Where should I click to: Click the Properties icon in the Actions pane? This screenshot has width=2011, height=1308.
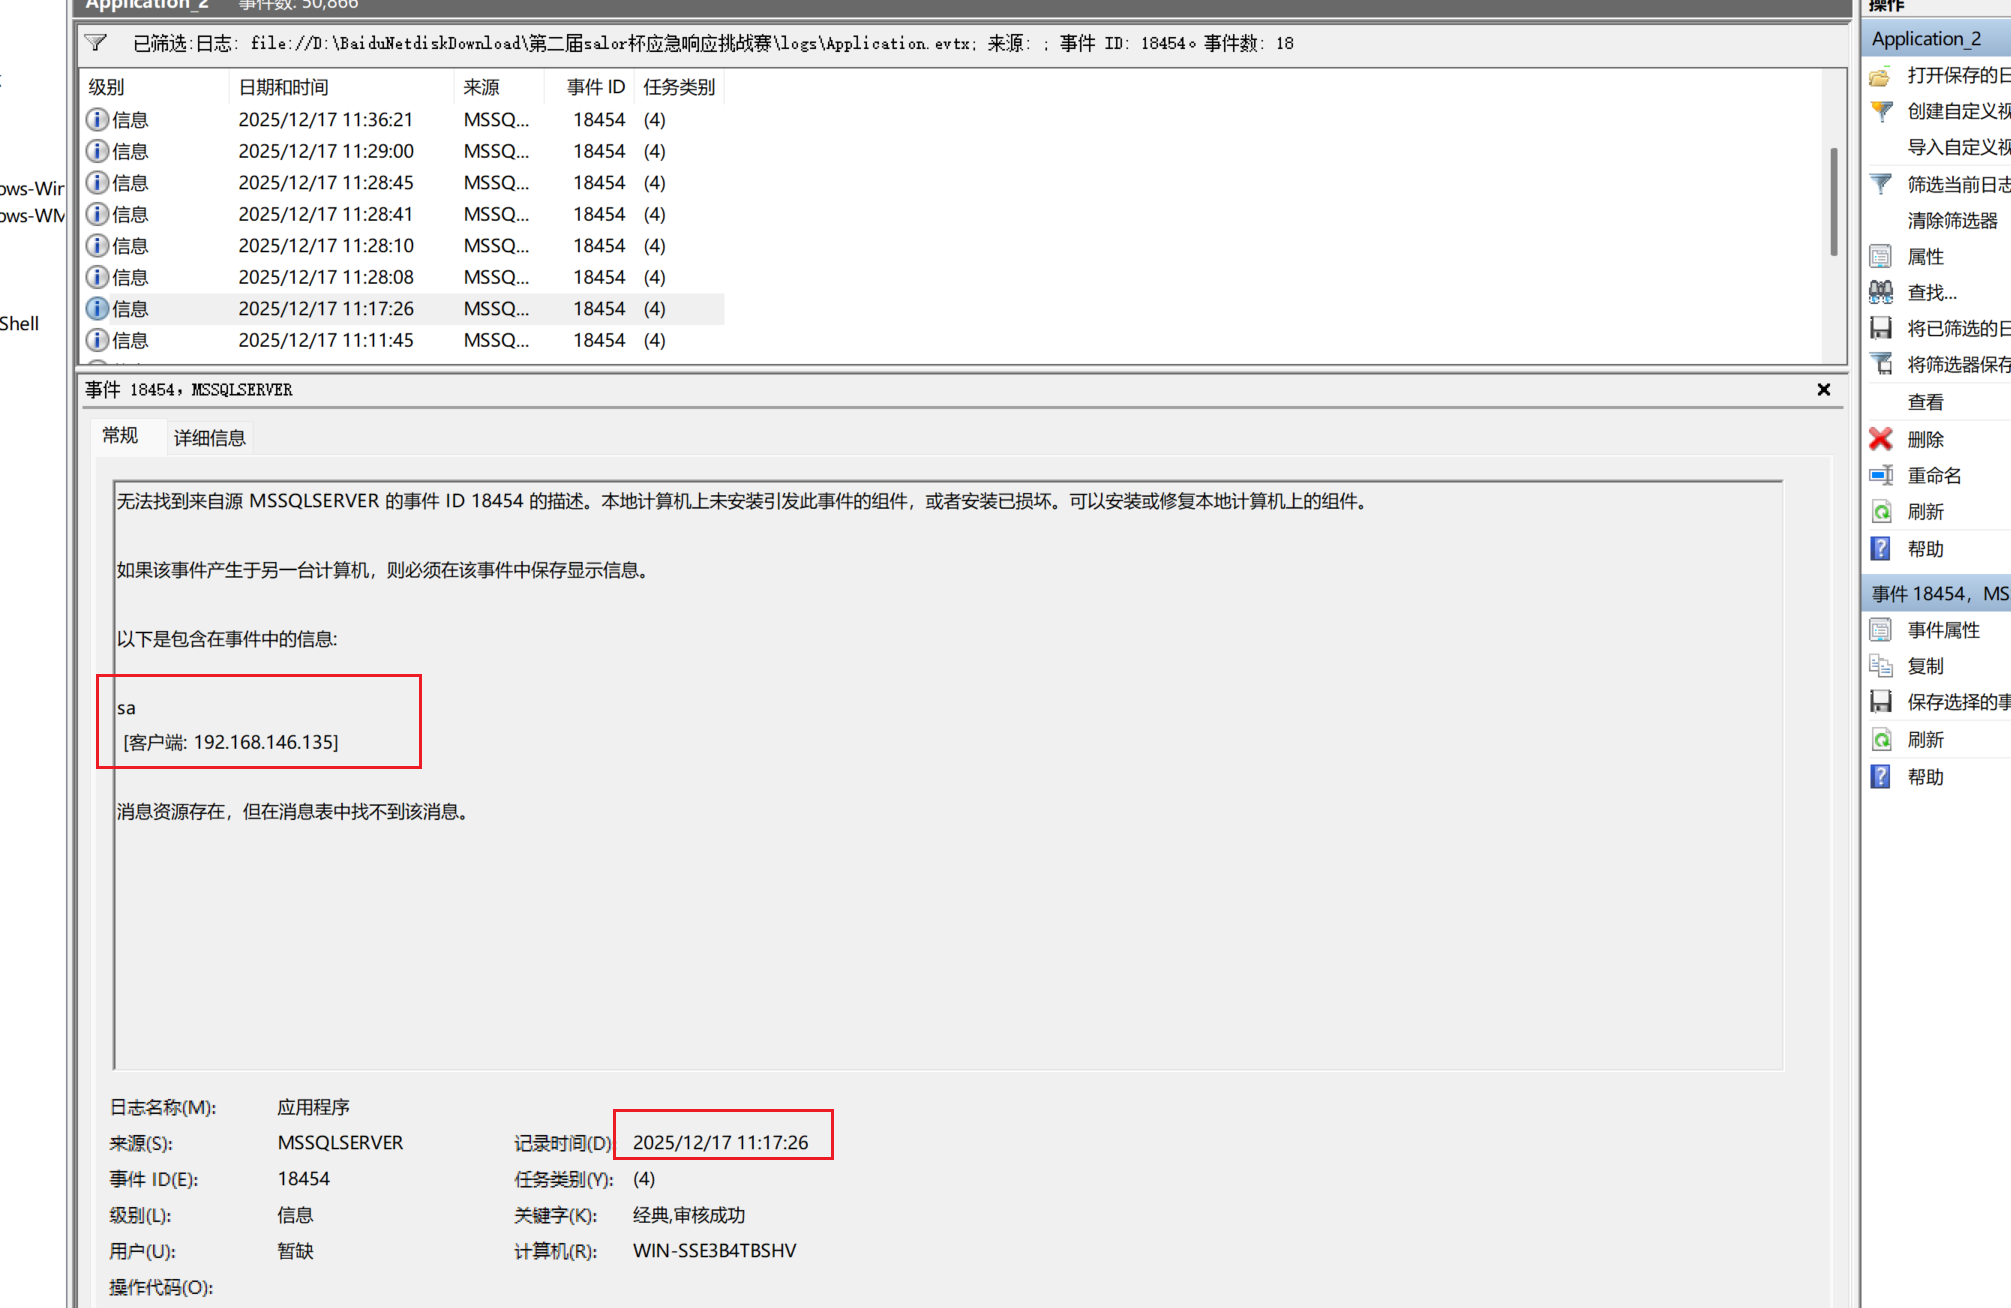click(1881, 257)
